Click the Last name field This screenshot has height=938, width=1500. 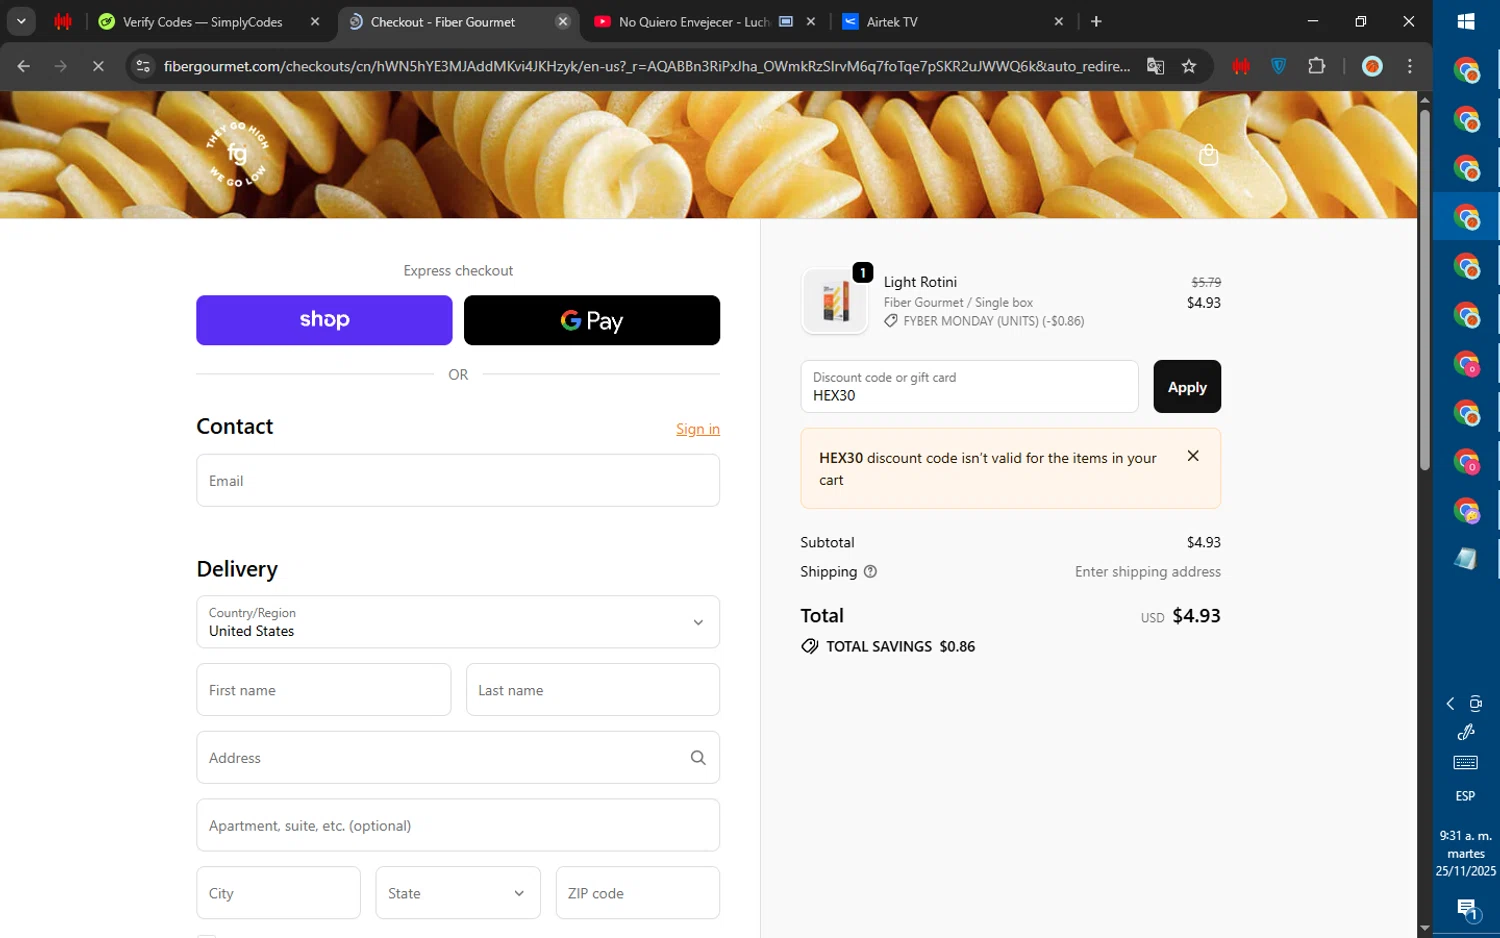(593, 690)
